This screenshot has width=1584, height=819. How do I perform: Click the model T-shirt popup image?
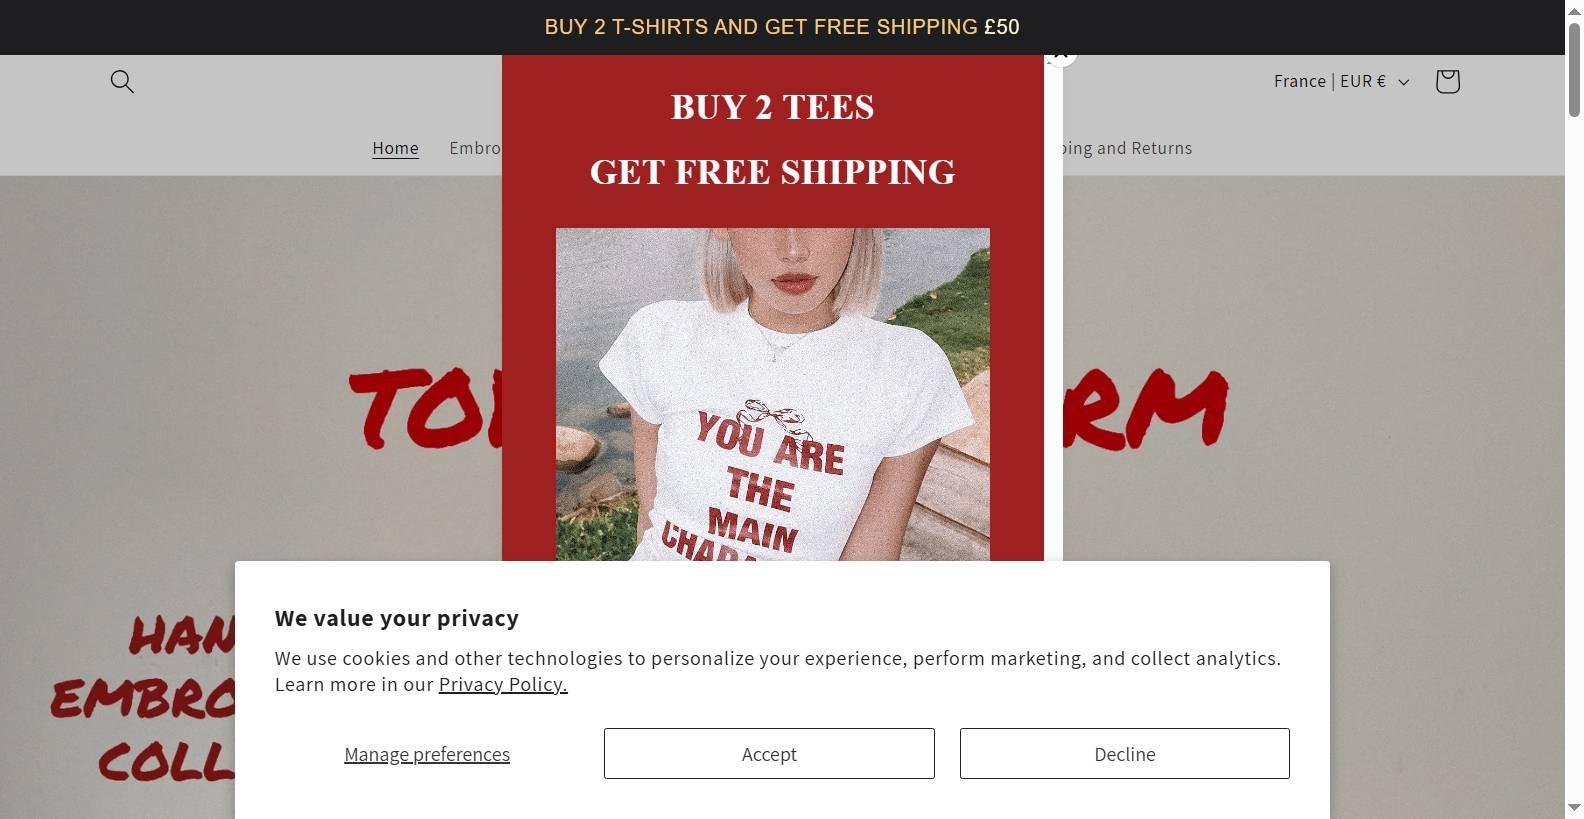pos(772,394)
